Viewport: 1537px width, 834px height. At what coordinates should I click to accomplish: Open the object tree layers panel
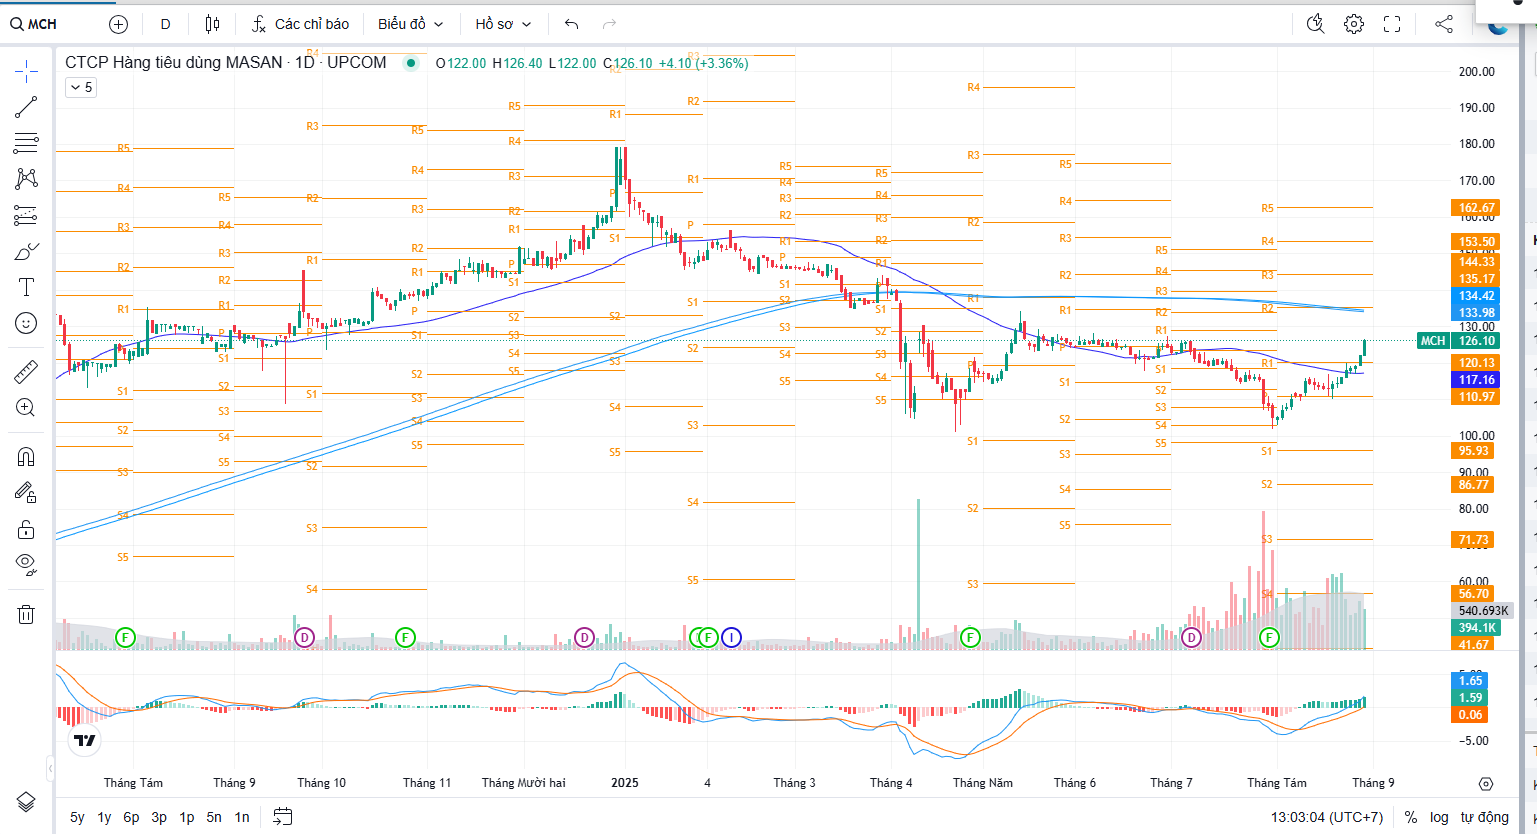coord(26,802)
